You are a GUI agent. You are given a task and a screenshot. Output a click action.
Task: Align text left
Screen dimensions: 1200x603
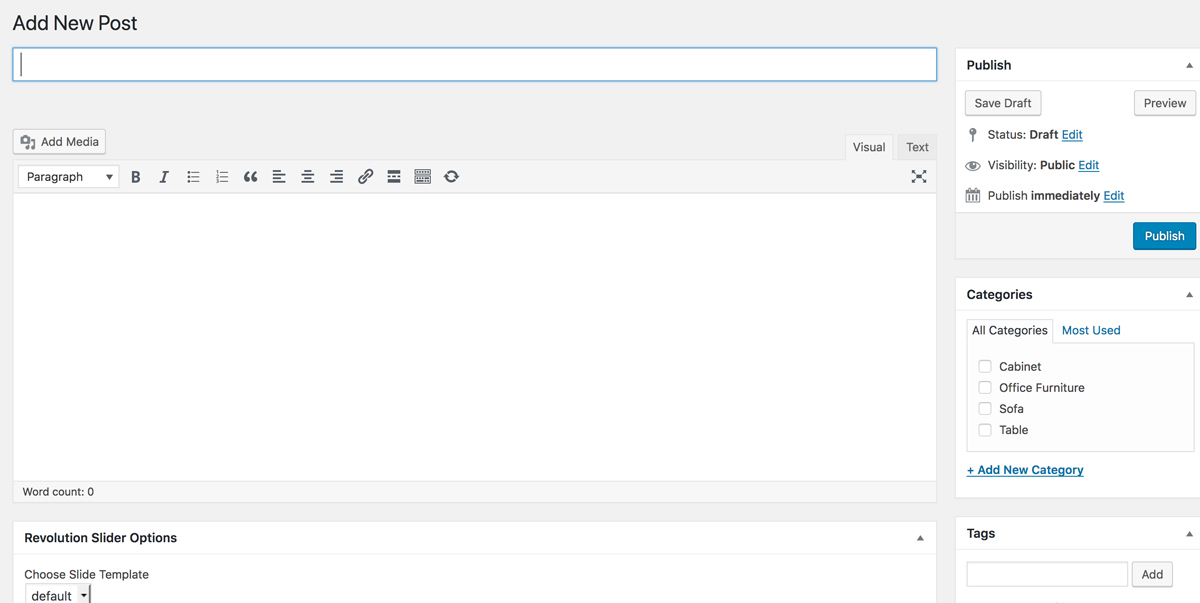click(279, 177)
